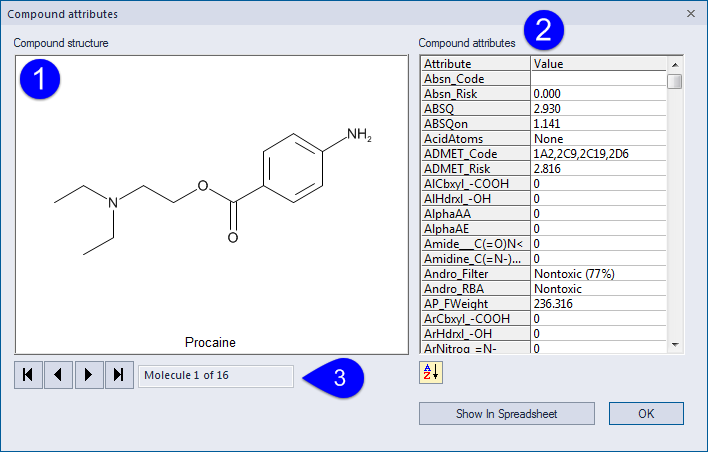
Task: Click the Attribute column header
Action: [x=476, y=64]
